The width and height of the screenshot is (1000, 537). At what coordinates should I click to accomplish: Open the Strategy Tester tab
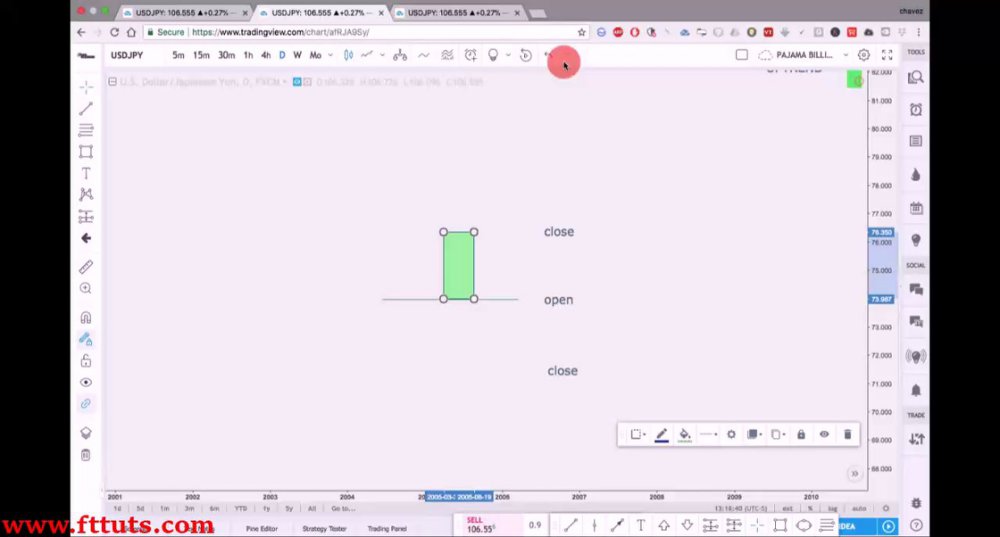click(324, 529)
